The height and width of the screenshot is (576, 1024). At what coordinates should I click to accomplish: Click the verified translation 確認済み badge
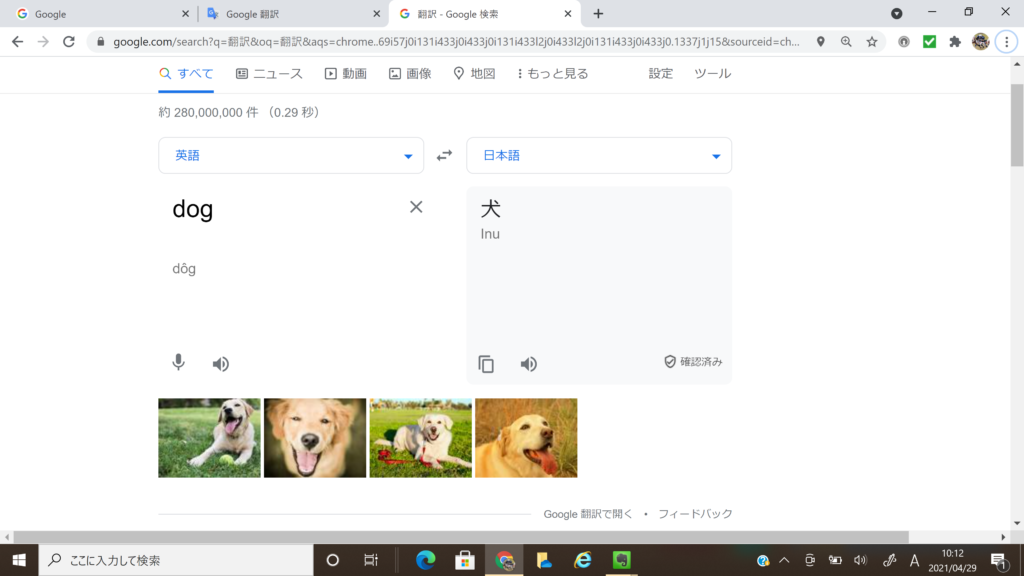click(x=693, y=362)
